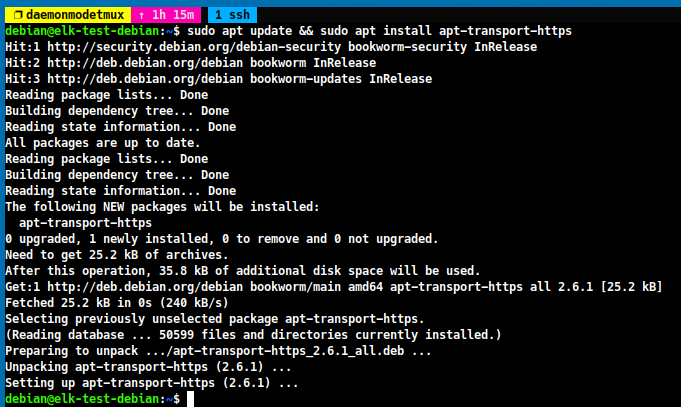Viewport: 681px width, 407px height.
Task: Click the uptime arrow icon in status bar
Action: 141,16
